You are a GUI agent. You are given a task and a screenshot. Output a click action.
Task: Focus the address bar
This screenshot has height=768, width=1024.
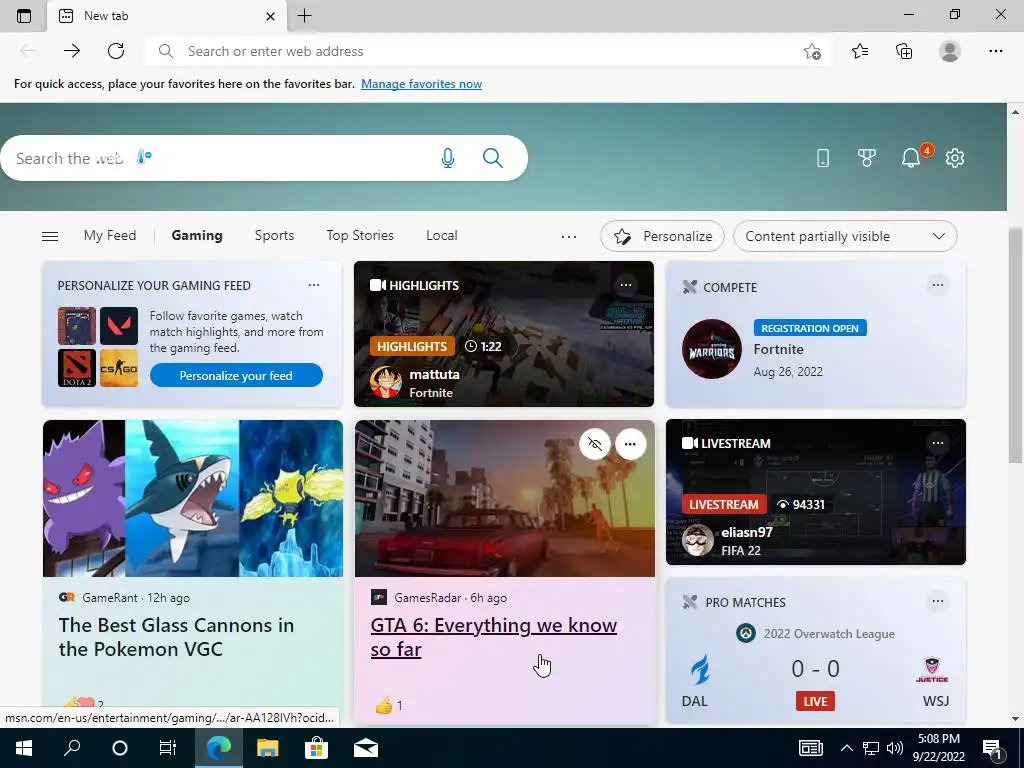click(487, 51)
